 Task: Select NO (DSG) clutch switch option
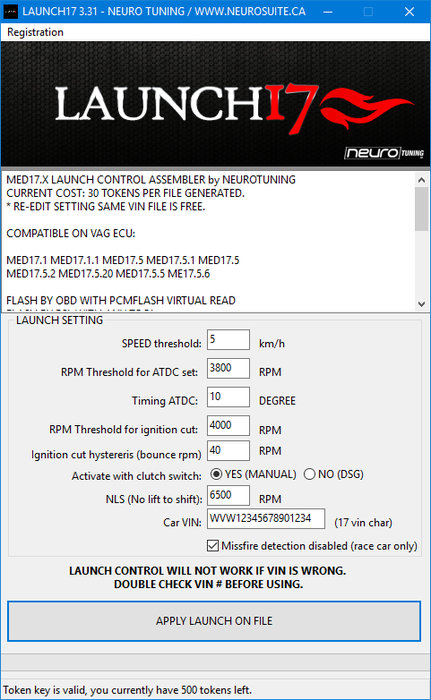pyautogui.click(x=334, y=474)
